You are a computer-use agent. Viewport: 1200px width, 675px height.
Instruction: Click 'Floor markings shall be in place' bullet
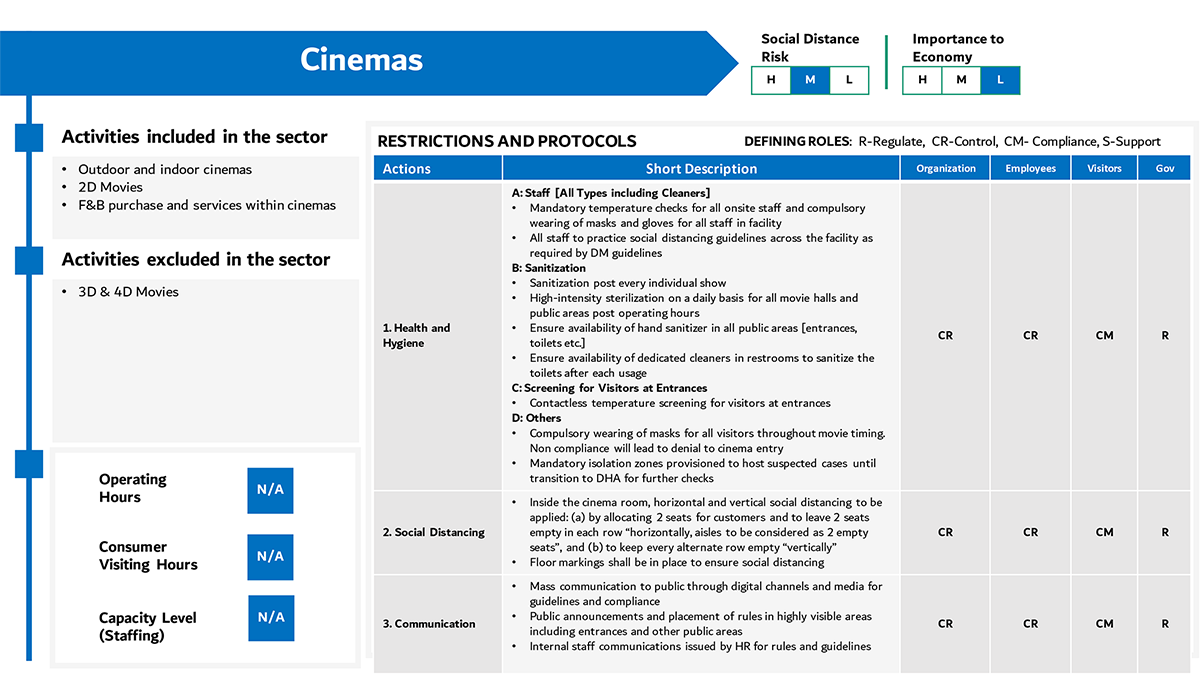(677, 562)
